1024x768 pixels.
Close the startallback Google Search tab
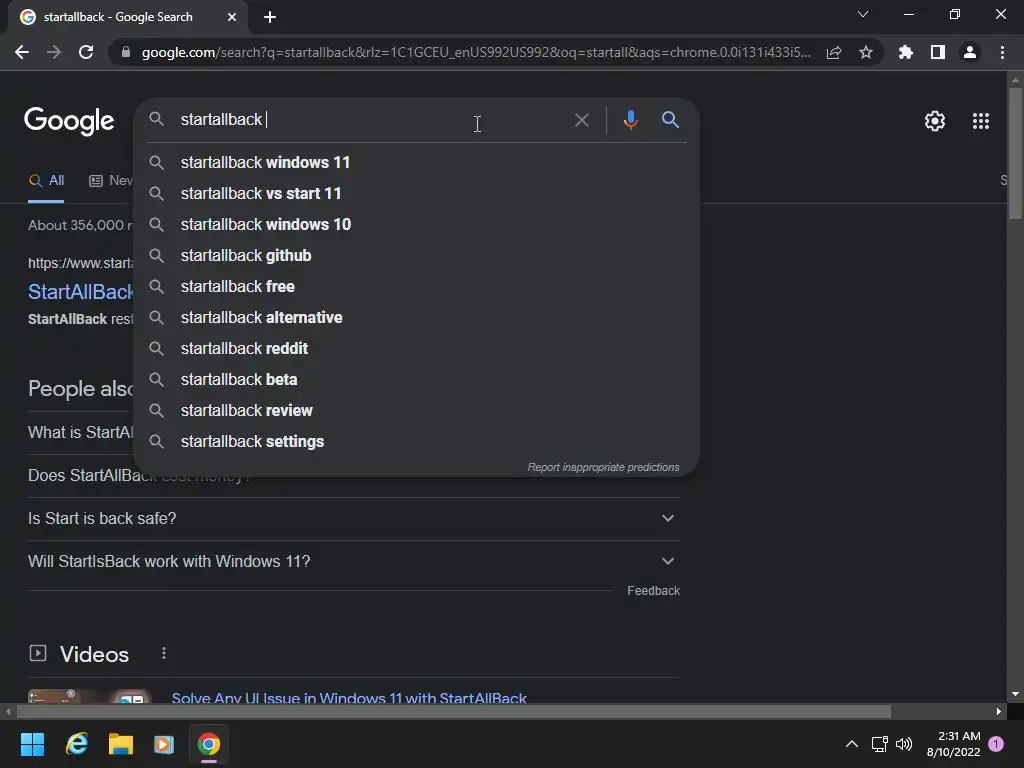pos(232,17)
